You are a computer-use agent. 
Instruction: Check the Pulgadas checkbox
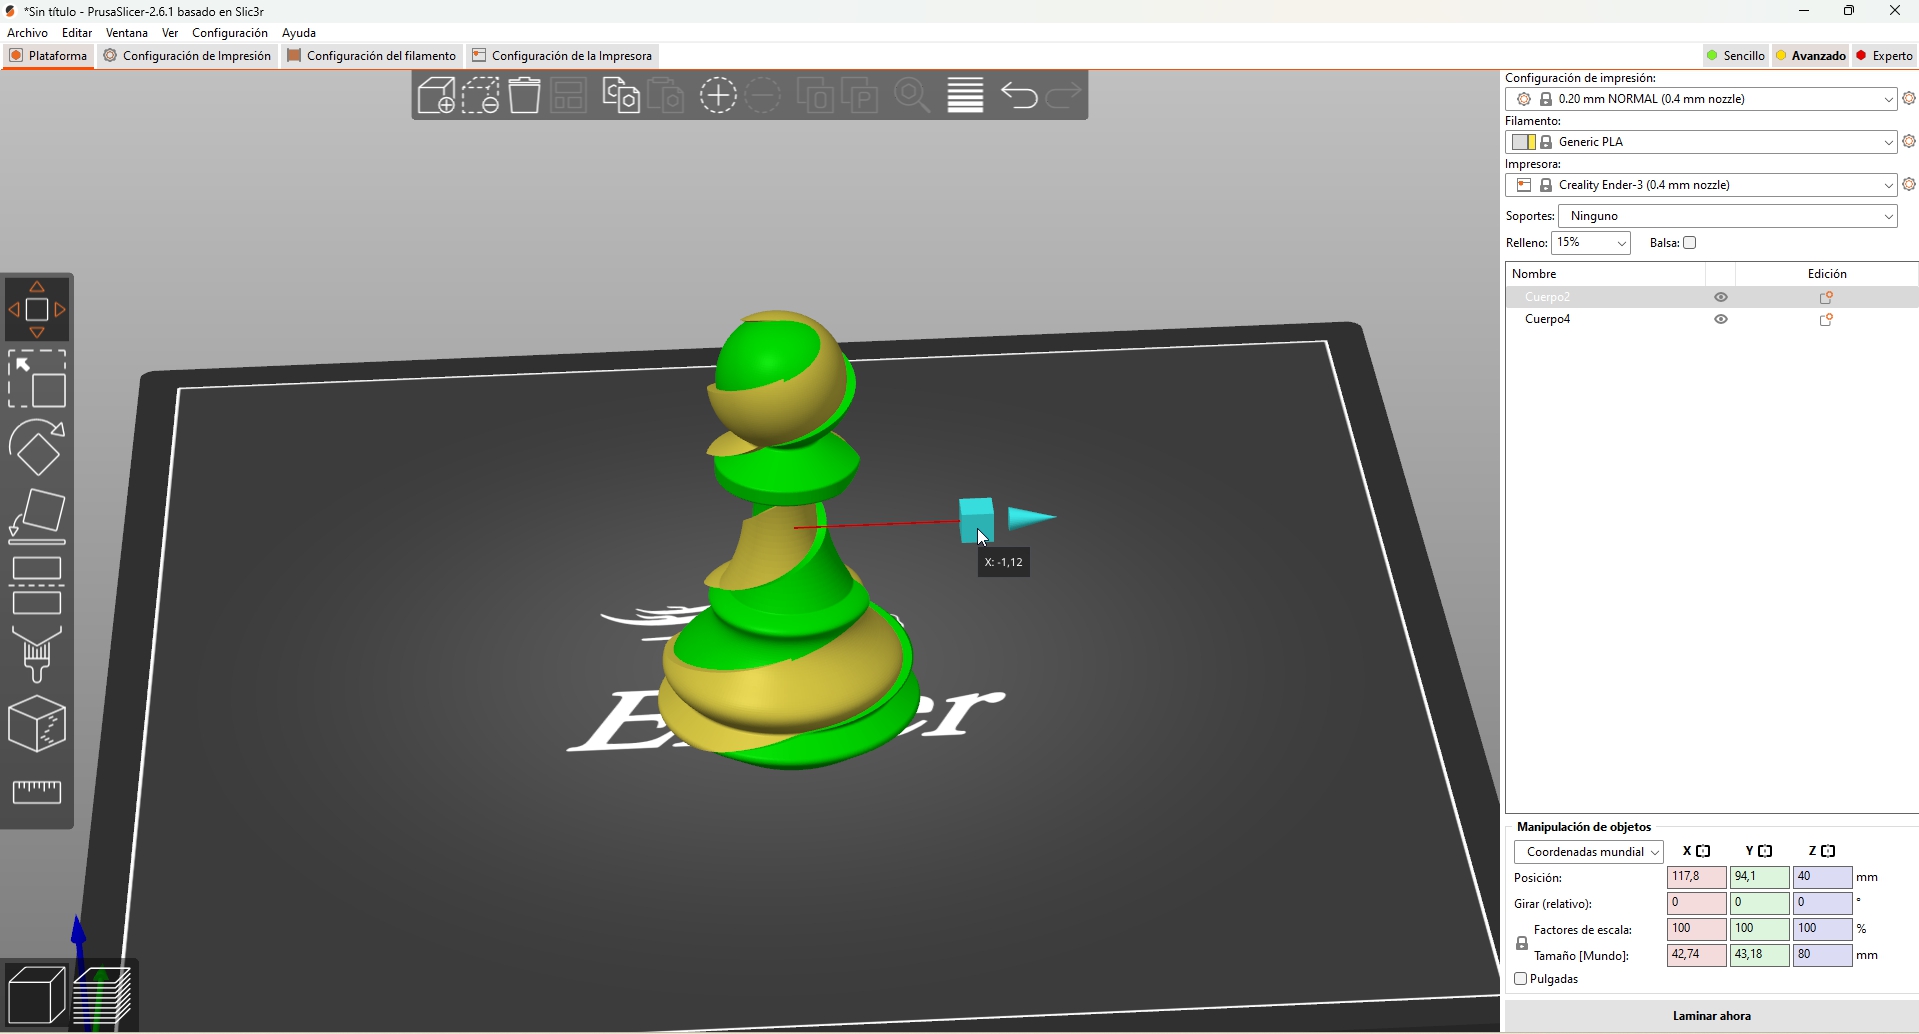[1521, 979]
